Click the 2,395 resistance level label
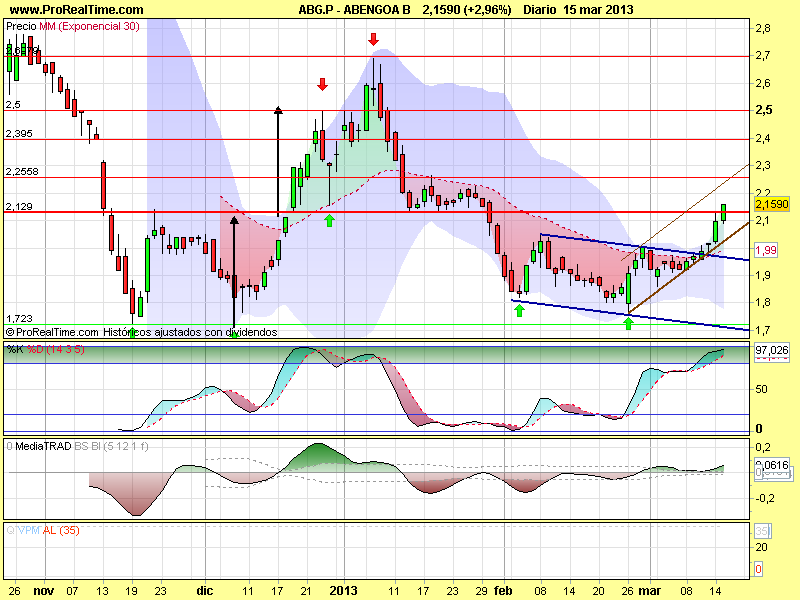Image resolution: width=800 pixels, height=600 pixels. tap(19, 134)
